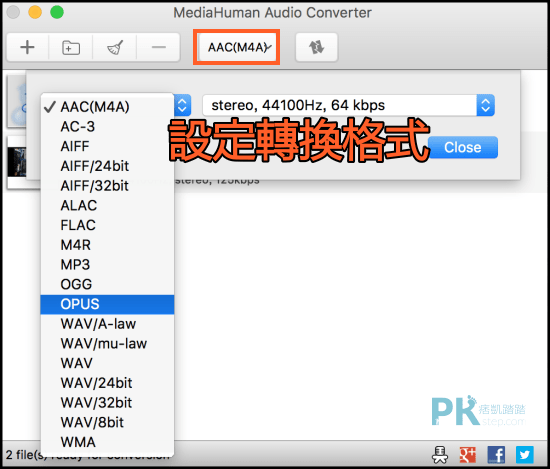Image resolution: width=550 pixels, height=469 pixels.
Task: Click the add file plus icon
Action: (27, 47)
